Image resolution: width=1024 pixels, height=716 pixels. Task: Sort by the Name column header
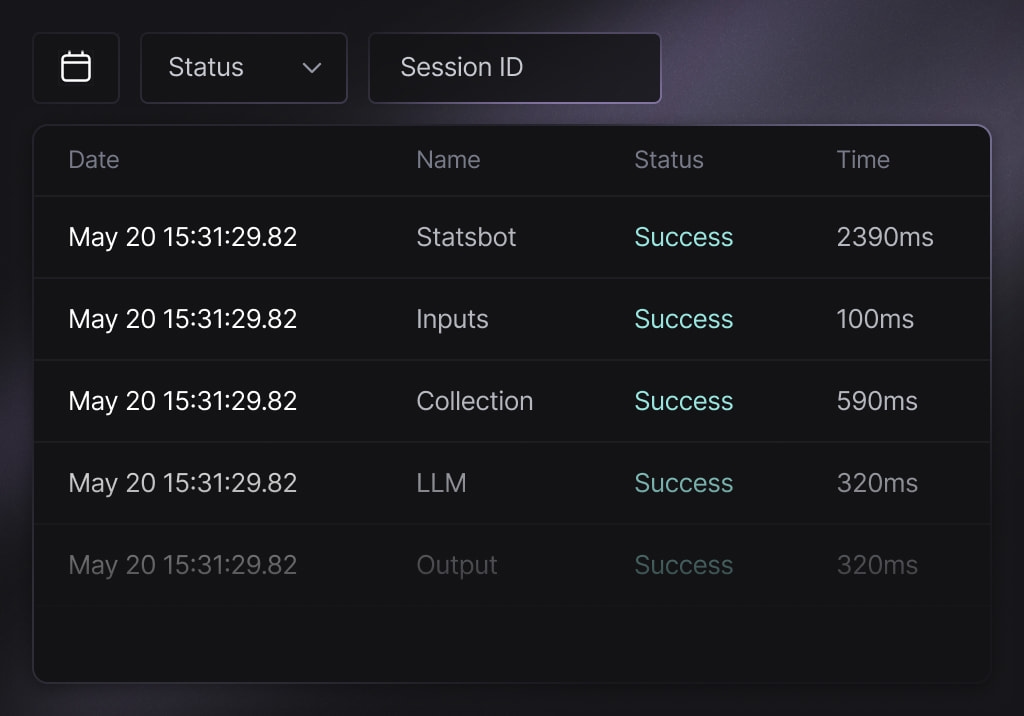click(449, 160)
